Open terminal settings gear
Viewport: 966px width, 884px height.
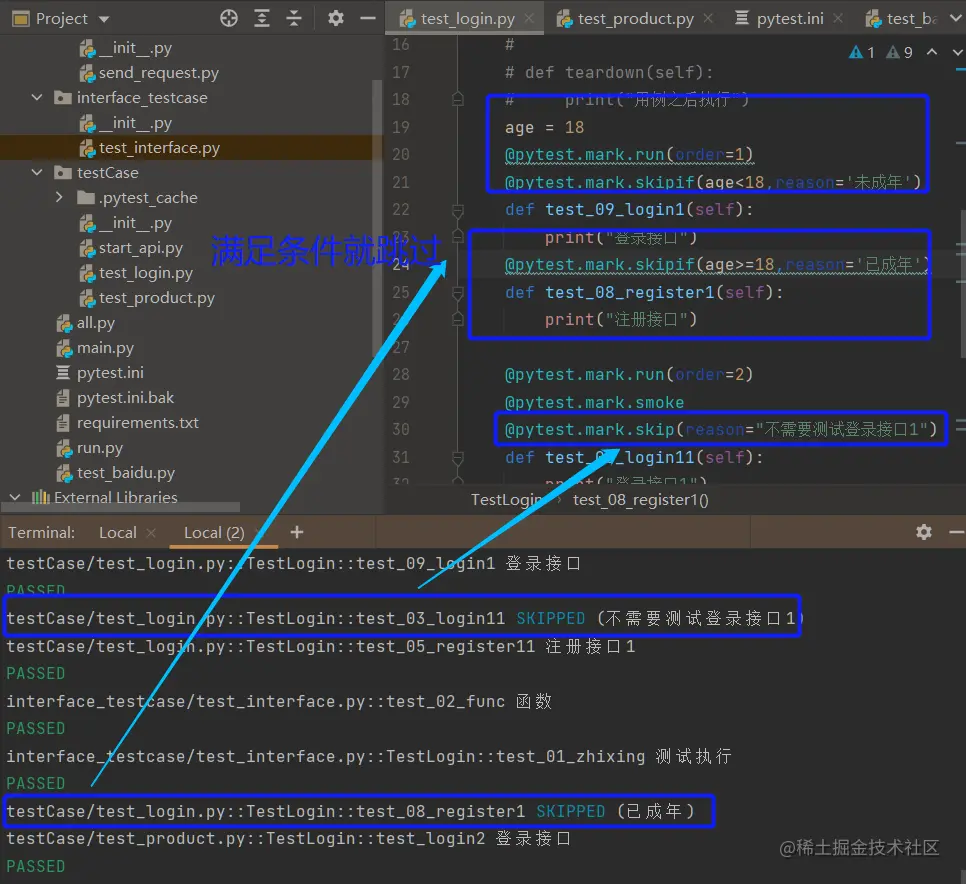click(x=923, y=532)
